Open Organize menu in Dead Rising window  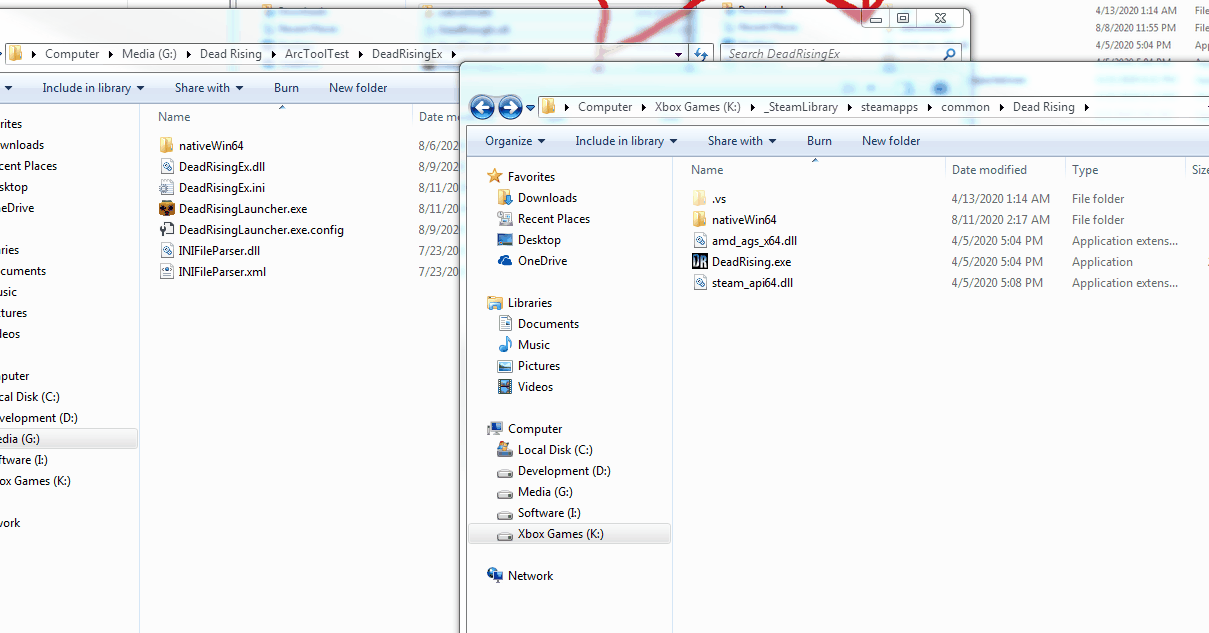pos(515,141)
